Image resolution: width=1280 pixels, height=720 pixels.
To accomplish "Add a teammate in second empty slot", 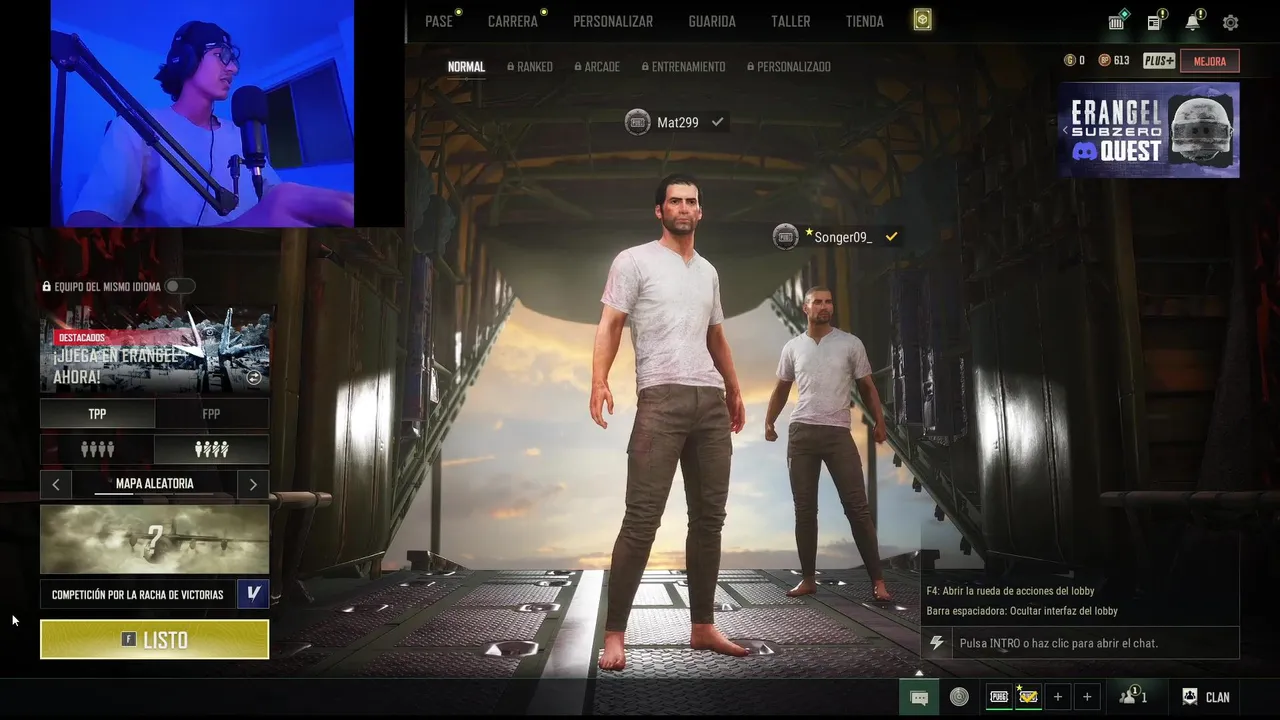I will (x=1087, y=697).
